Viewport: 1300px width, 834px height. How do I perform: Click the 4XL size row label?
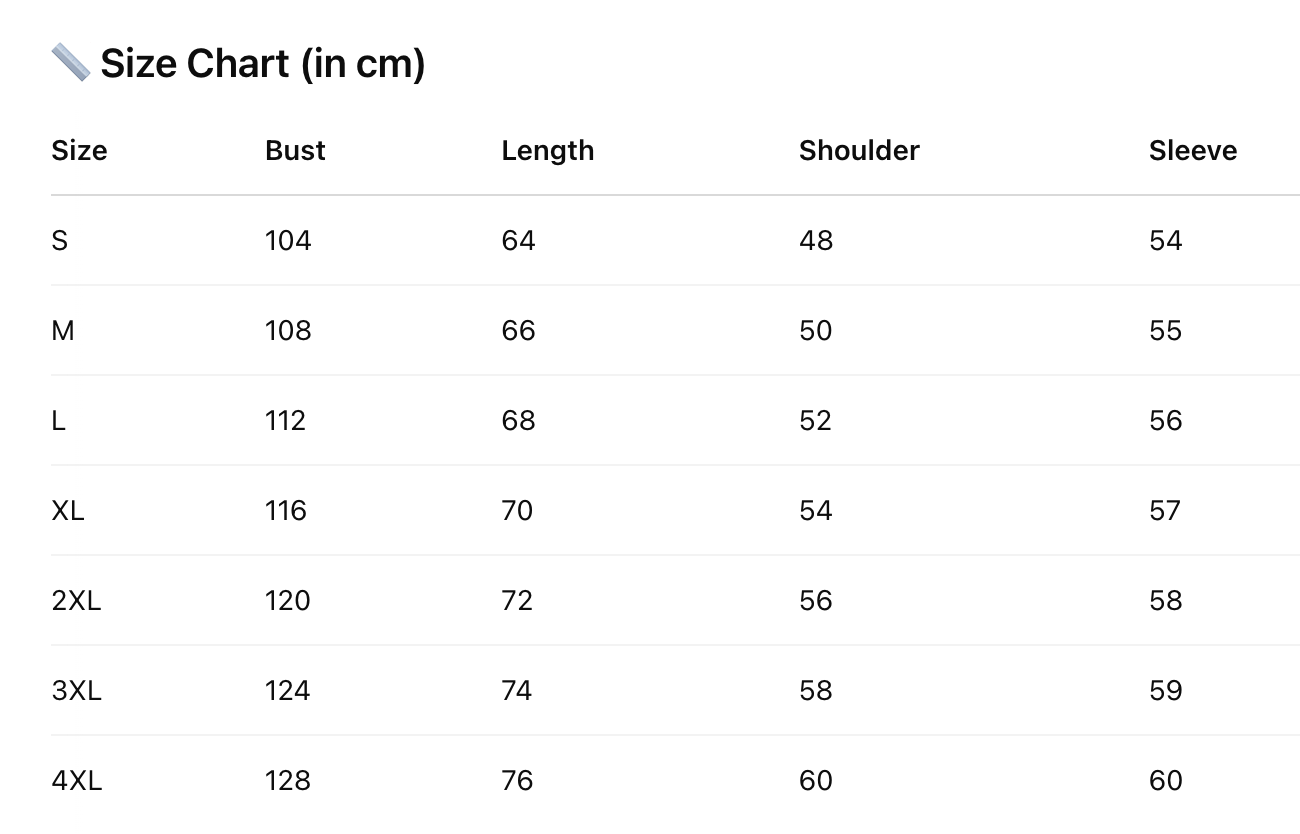pyautogui.click(x=76, y=781)
